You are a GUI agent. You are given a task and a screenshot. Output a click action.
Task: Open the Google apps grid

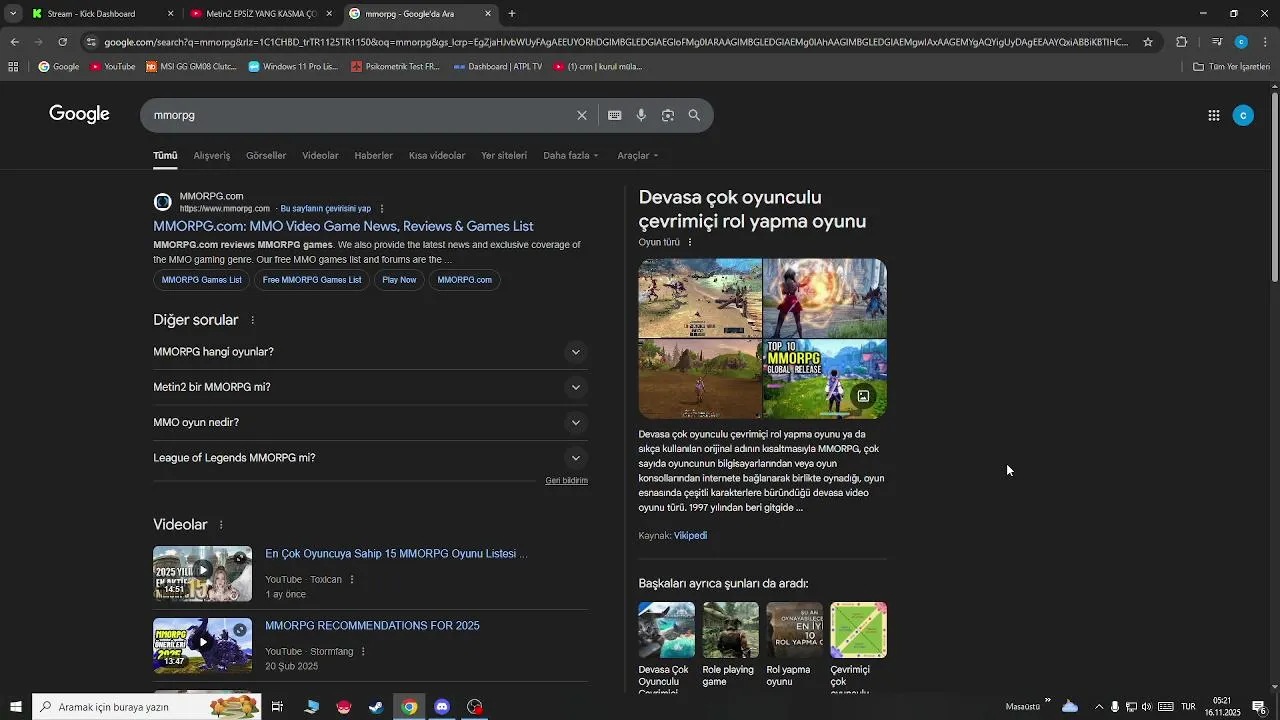point(1213,115)
